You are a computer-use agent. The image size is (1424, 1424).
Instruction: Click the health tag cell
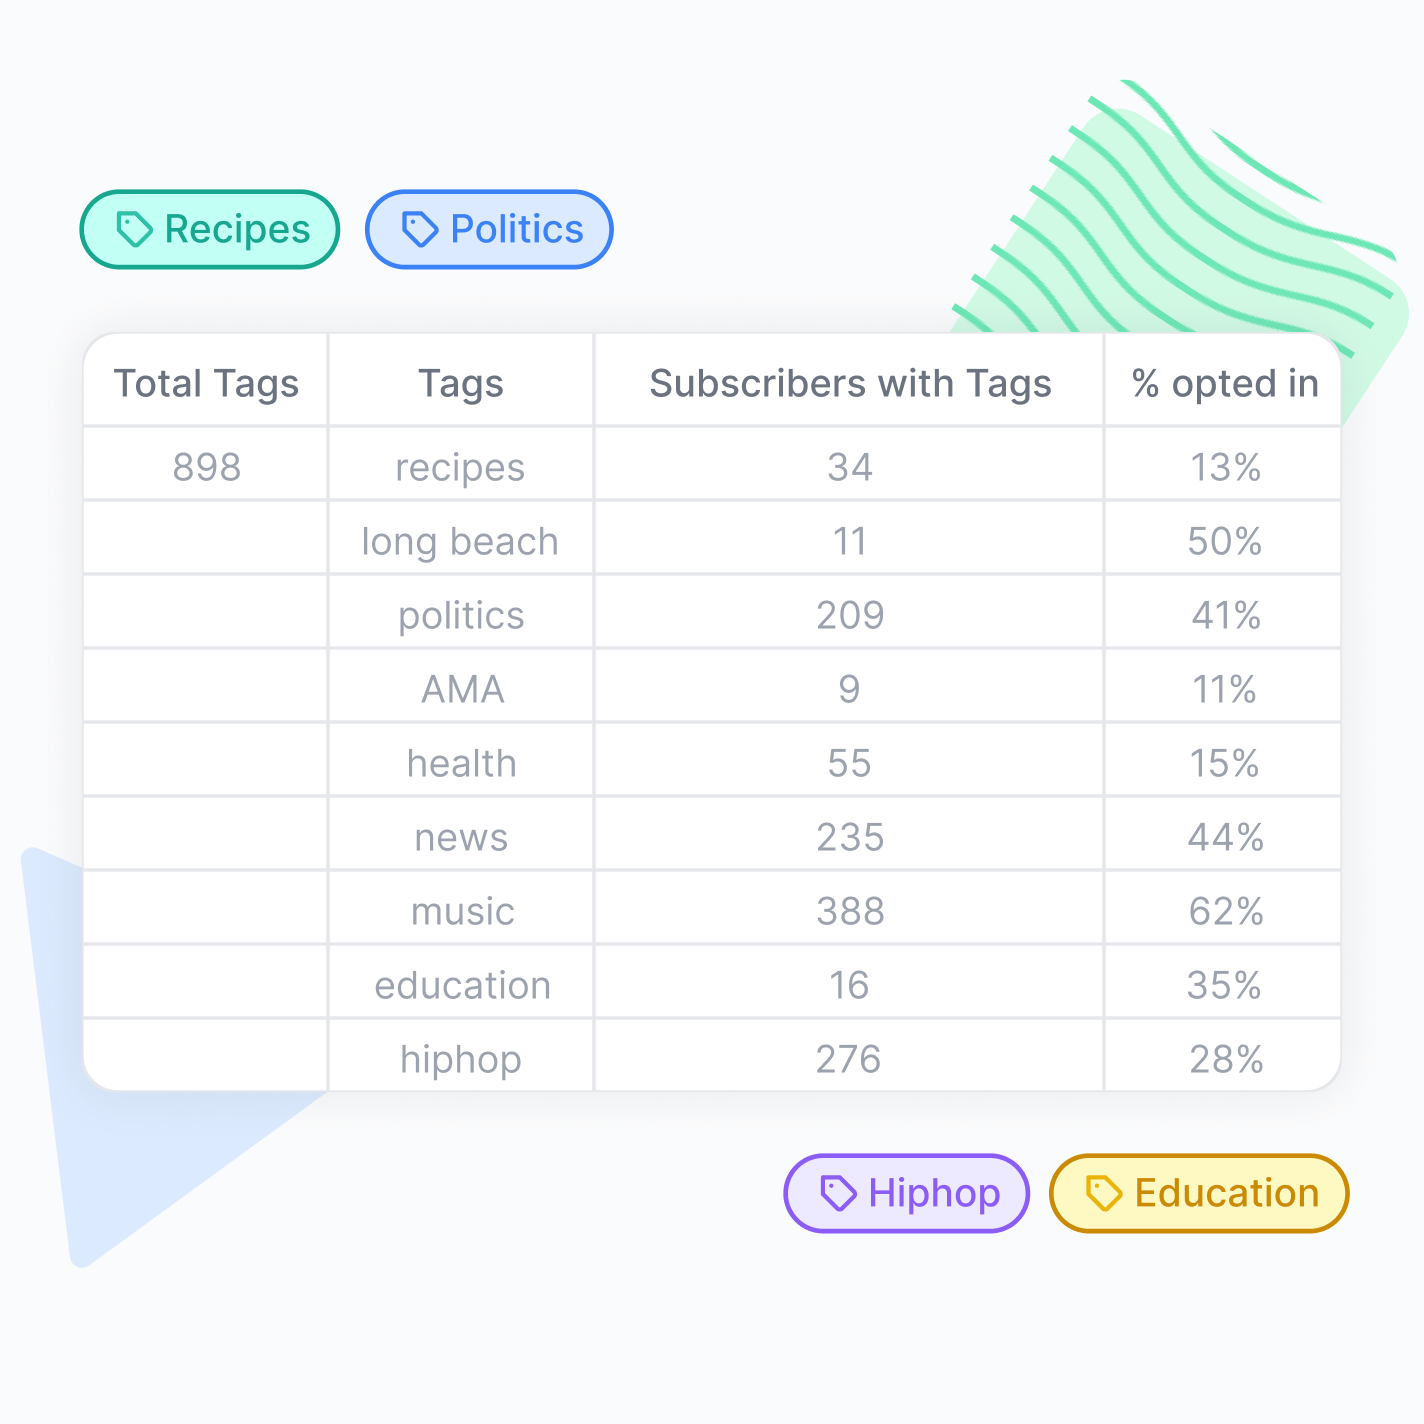pyautogui.click(x=461, y=763)
